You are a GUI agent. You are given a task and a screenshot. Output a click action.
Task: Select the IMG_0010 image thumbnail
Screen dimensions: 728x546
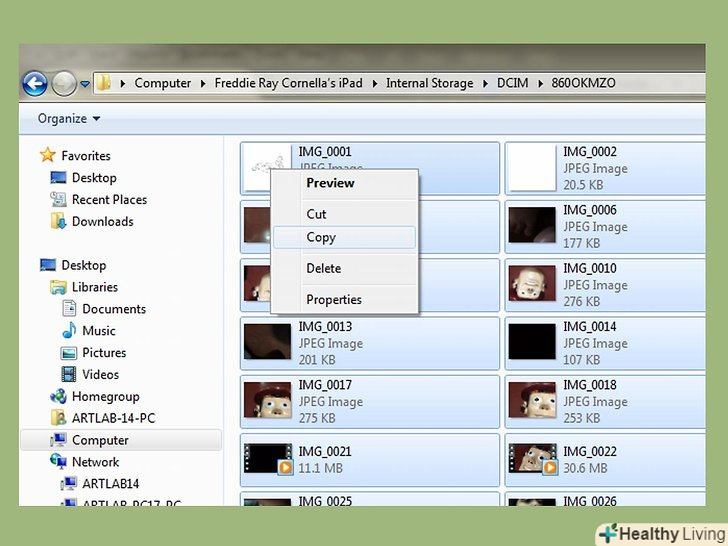pos(532,284)
